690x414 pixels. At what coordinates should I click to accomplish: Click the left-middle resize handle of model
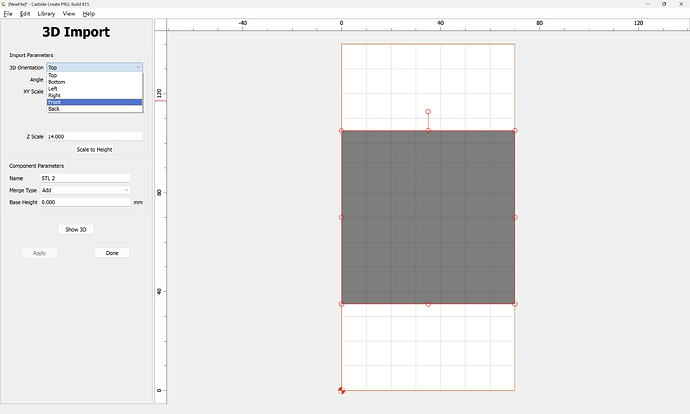coord(341,217)
